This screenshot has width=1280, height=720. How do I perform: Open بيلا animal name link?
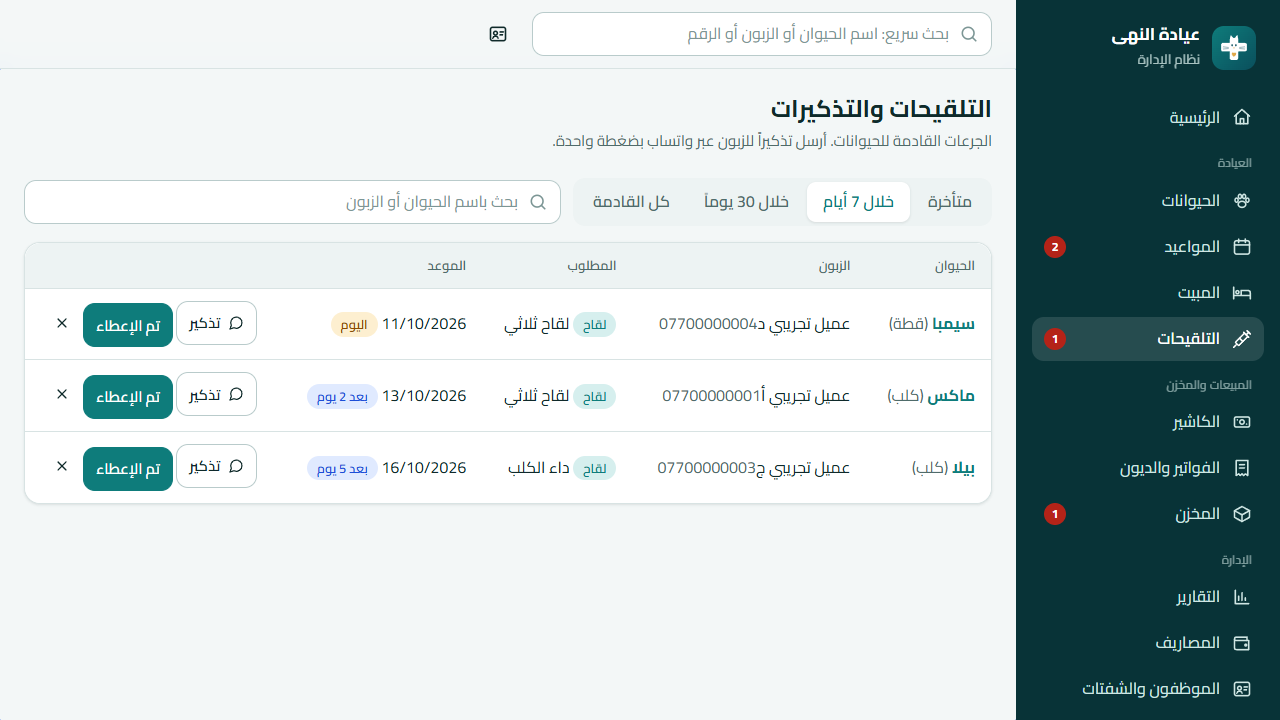[x=963, y=468]
